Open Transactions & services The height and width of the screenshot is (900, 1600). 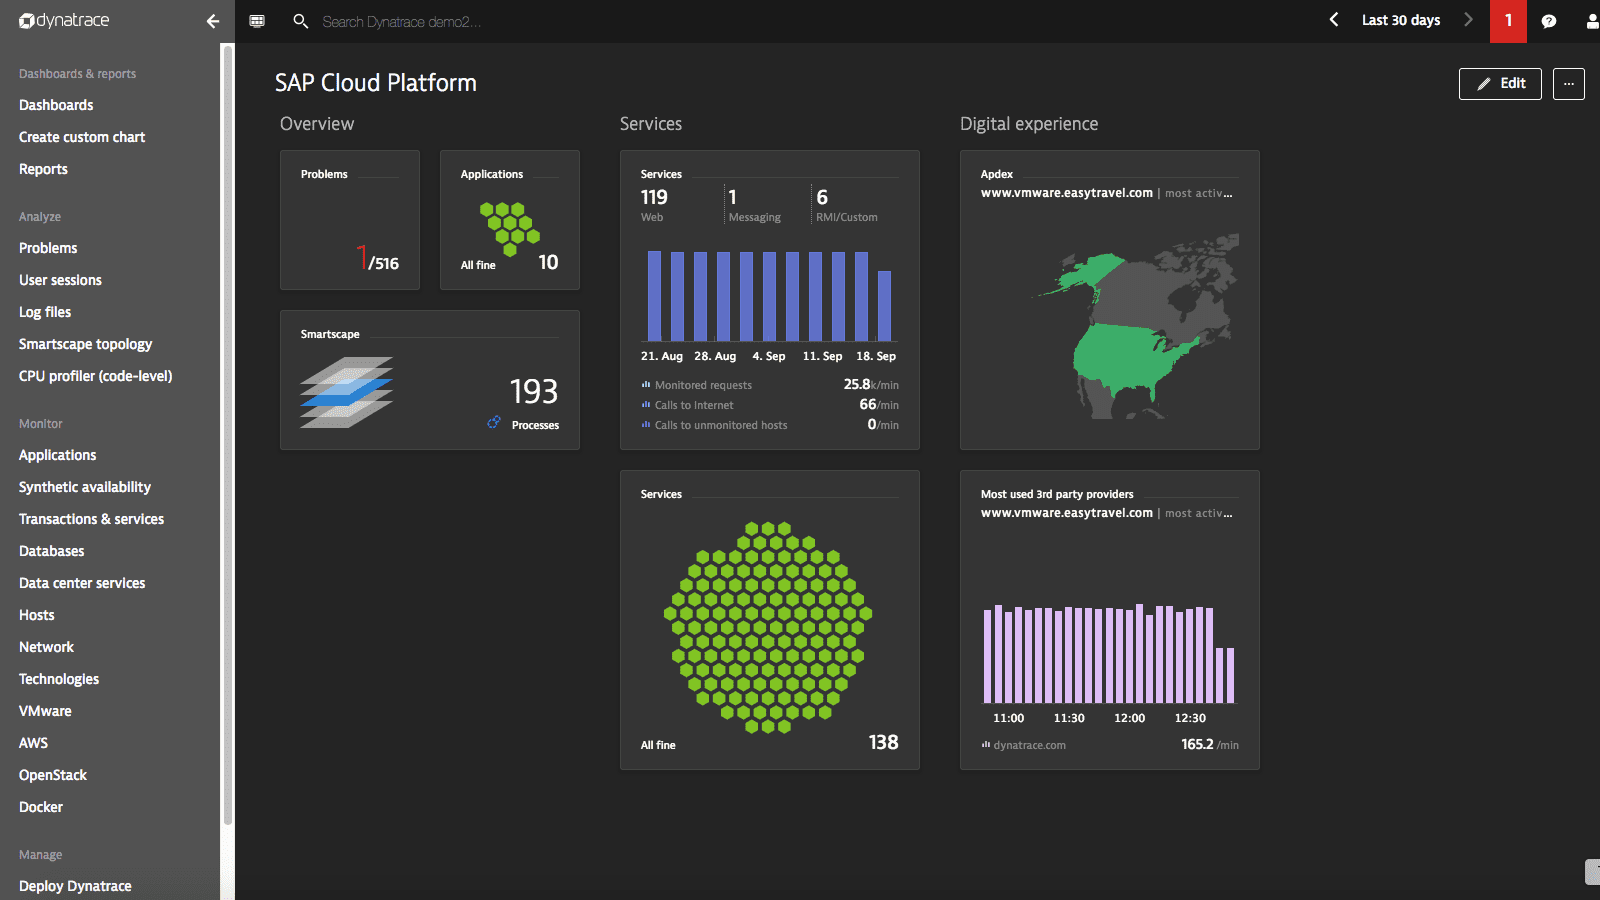click(91, 519)
